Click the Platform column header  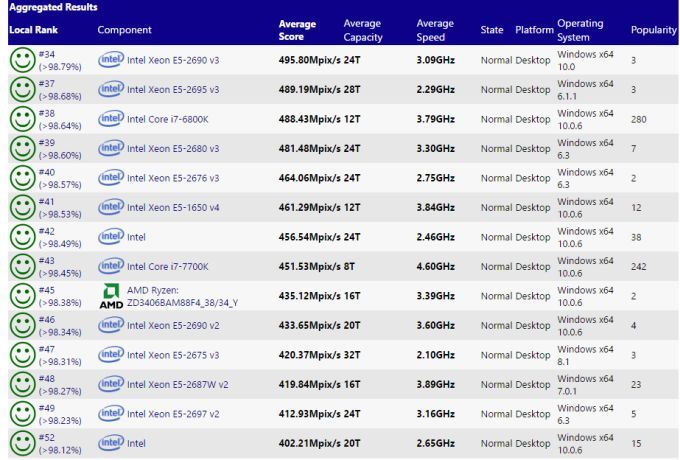tap(534, 30)
